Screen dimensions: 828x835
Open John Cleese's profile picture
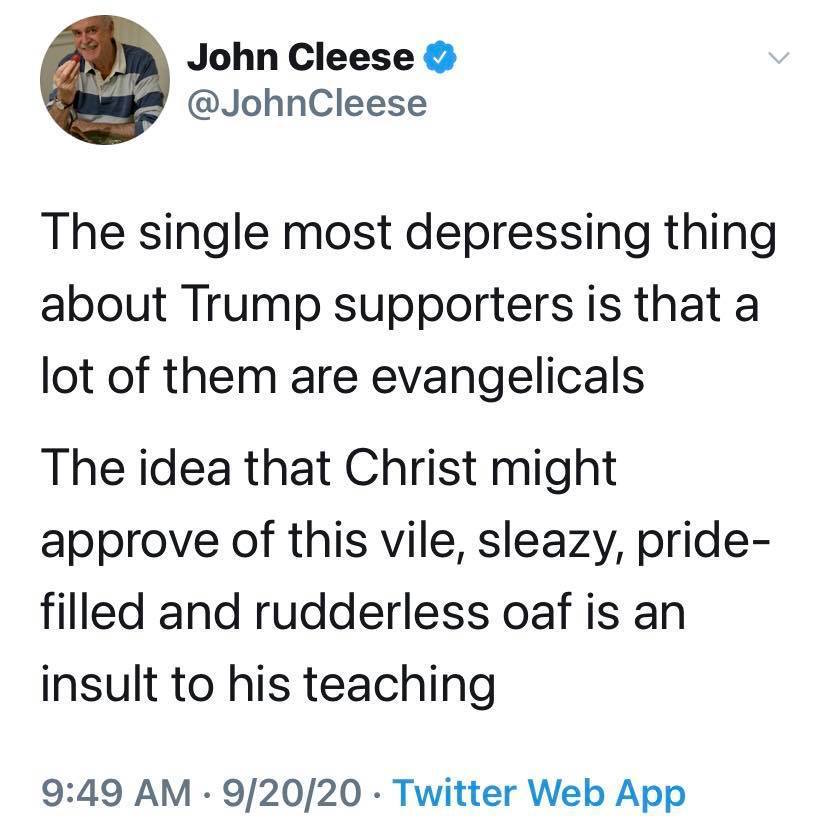tap(105, 80)
